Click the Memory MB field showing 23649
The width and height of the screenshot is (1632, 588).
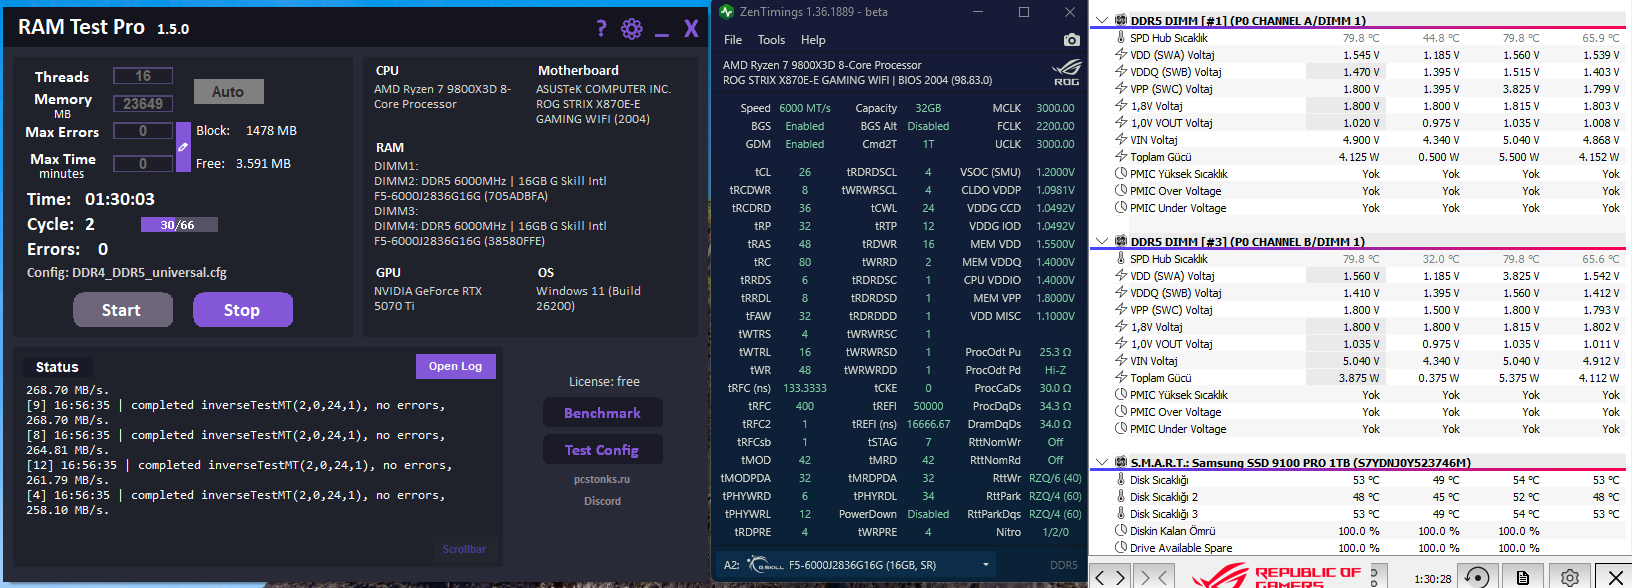click(143, 103)
